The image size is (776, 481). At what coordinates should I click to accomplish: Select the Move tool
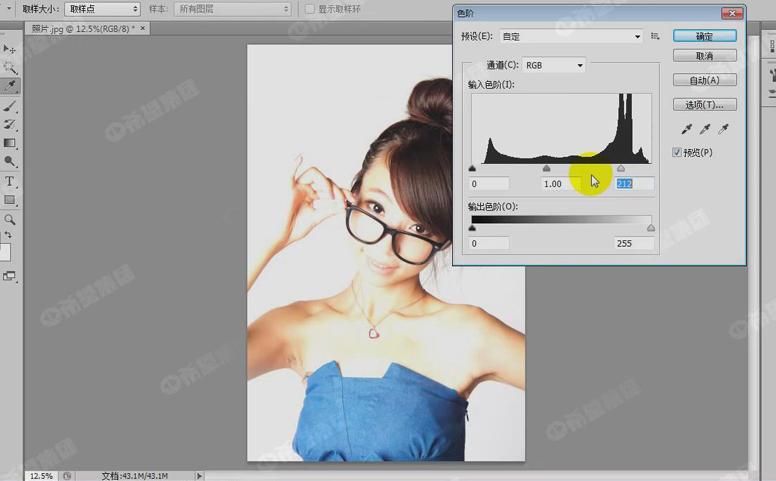click(10, 48)
